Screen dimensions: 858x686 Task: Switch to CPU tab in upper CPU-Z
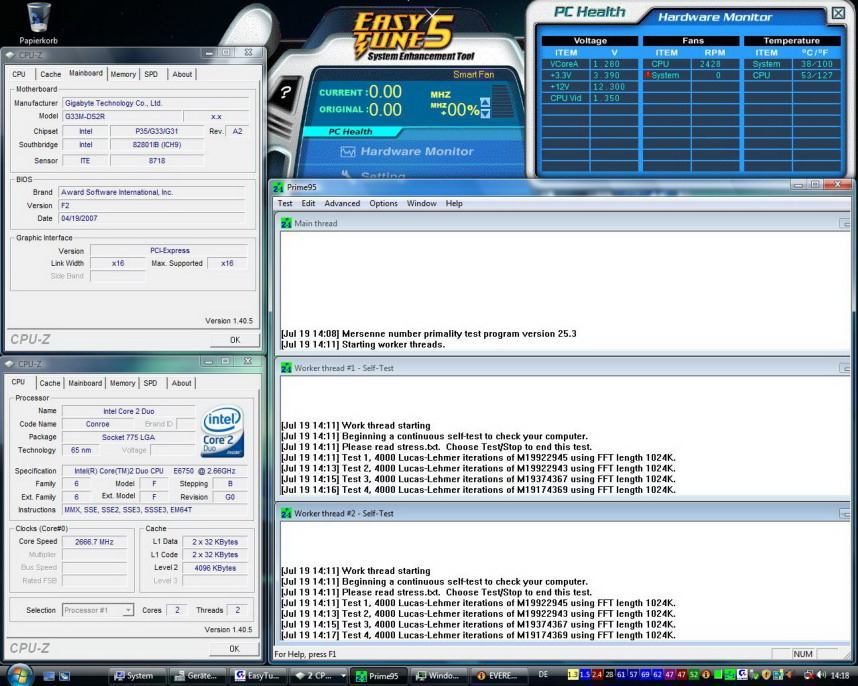pos(19,74)
